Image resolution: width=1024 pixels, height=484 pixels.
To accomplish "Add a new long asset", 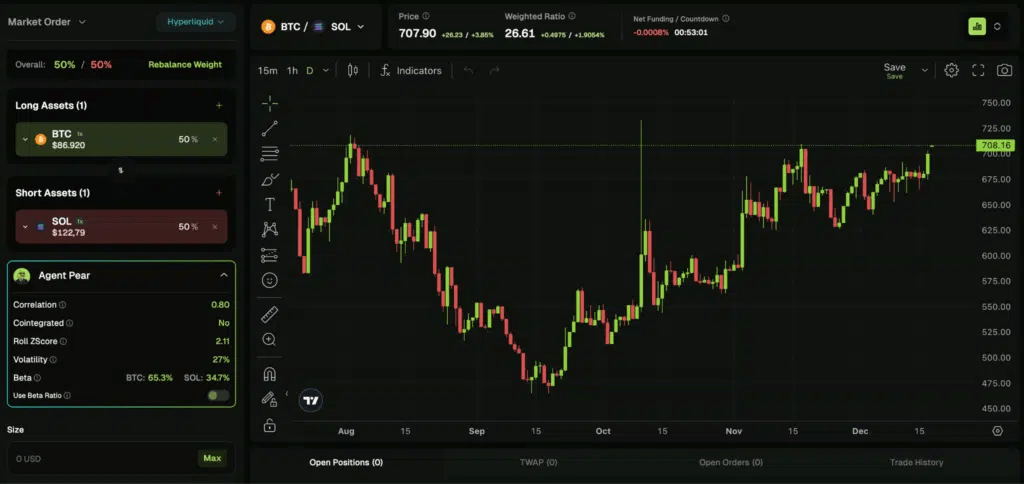I will 219,105.
